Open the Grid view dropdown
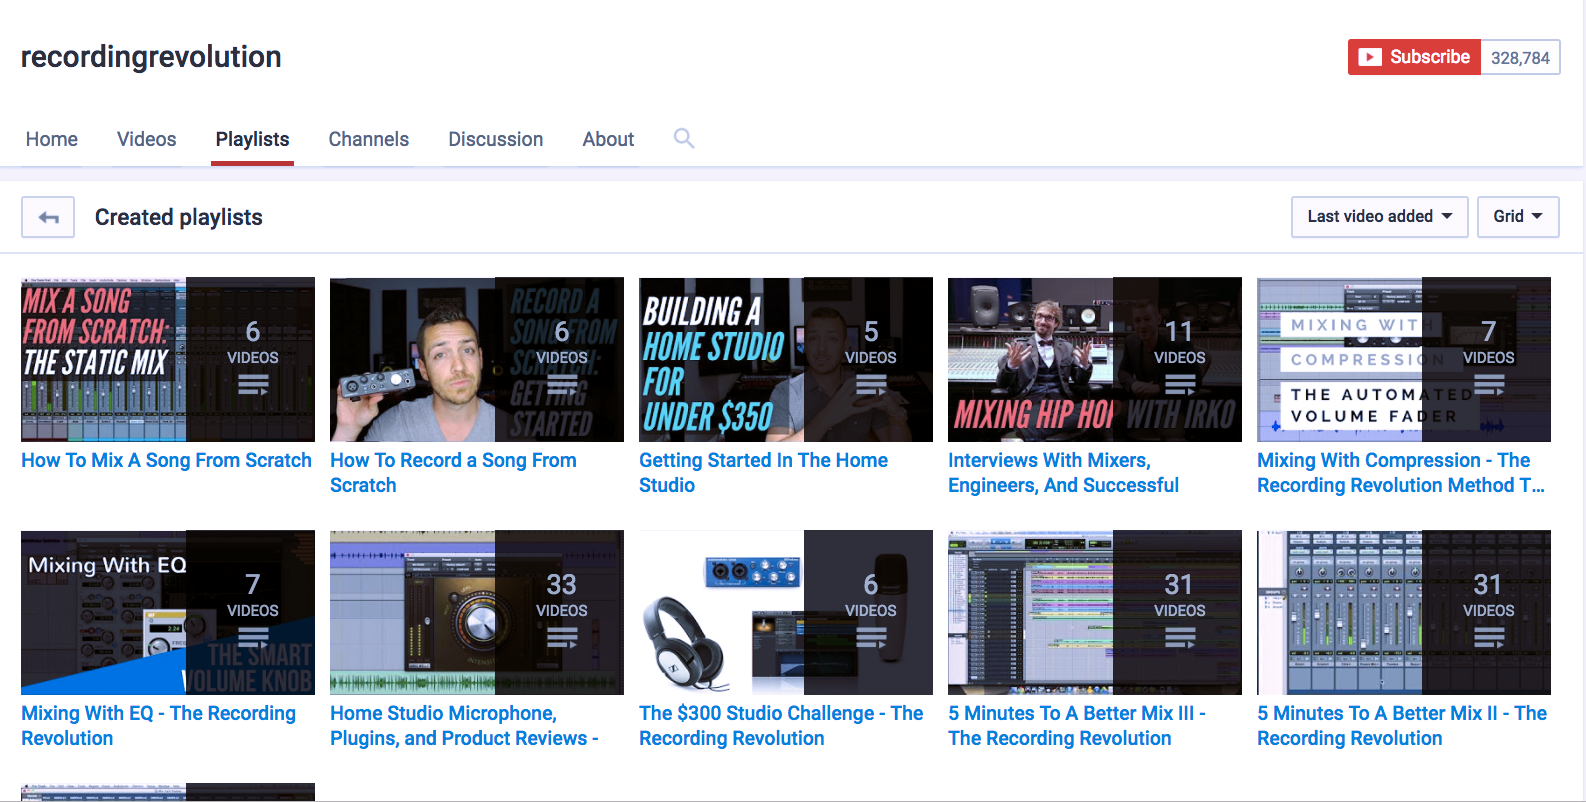 [x=1518, y=217]
